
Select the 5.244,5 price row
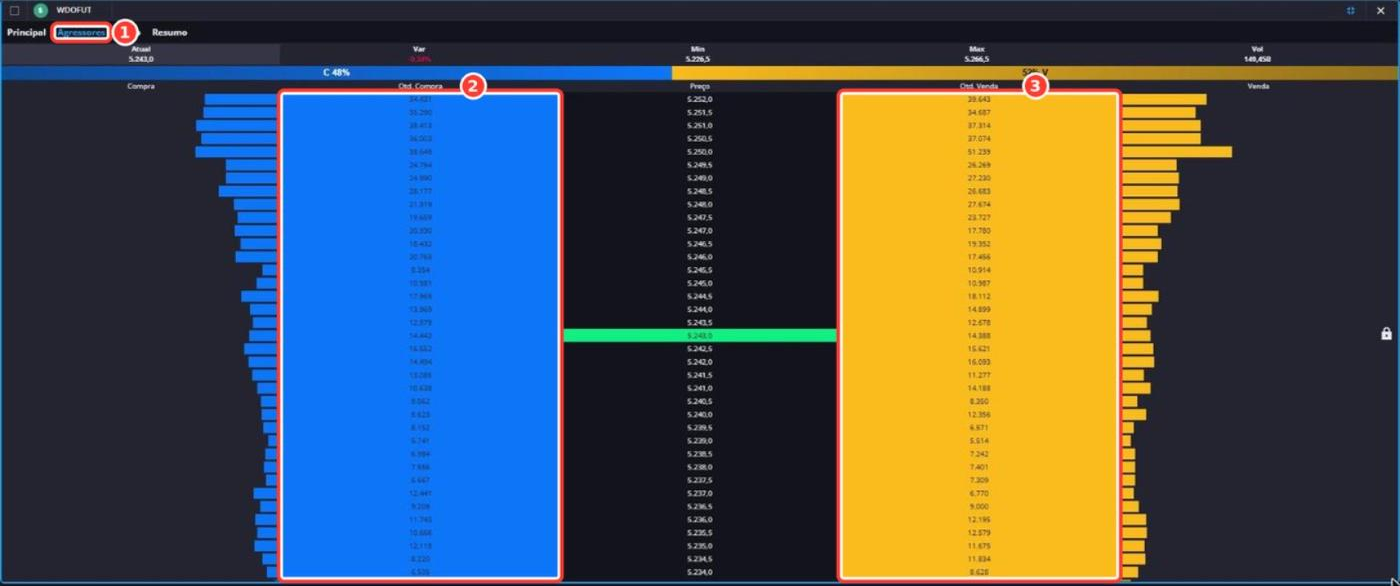pyautogui.click(x=700, y=296)
